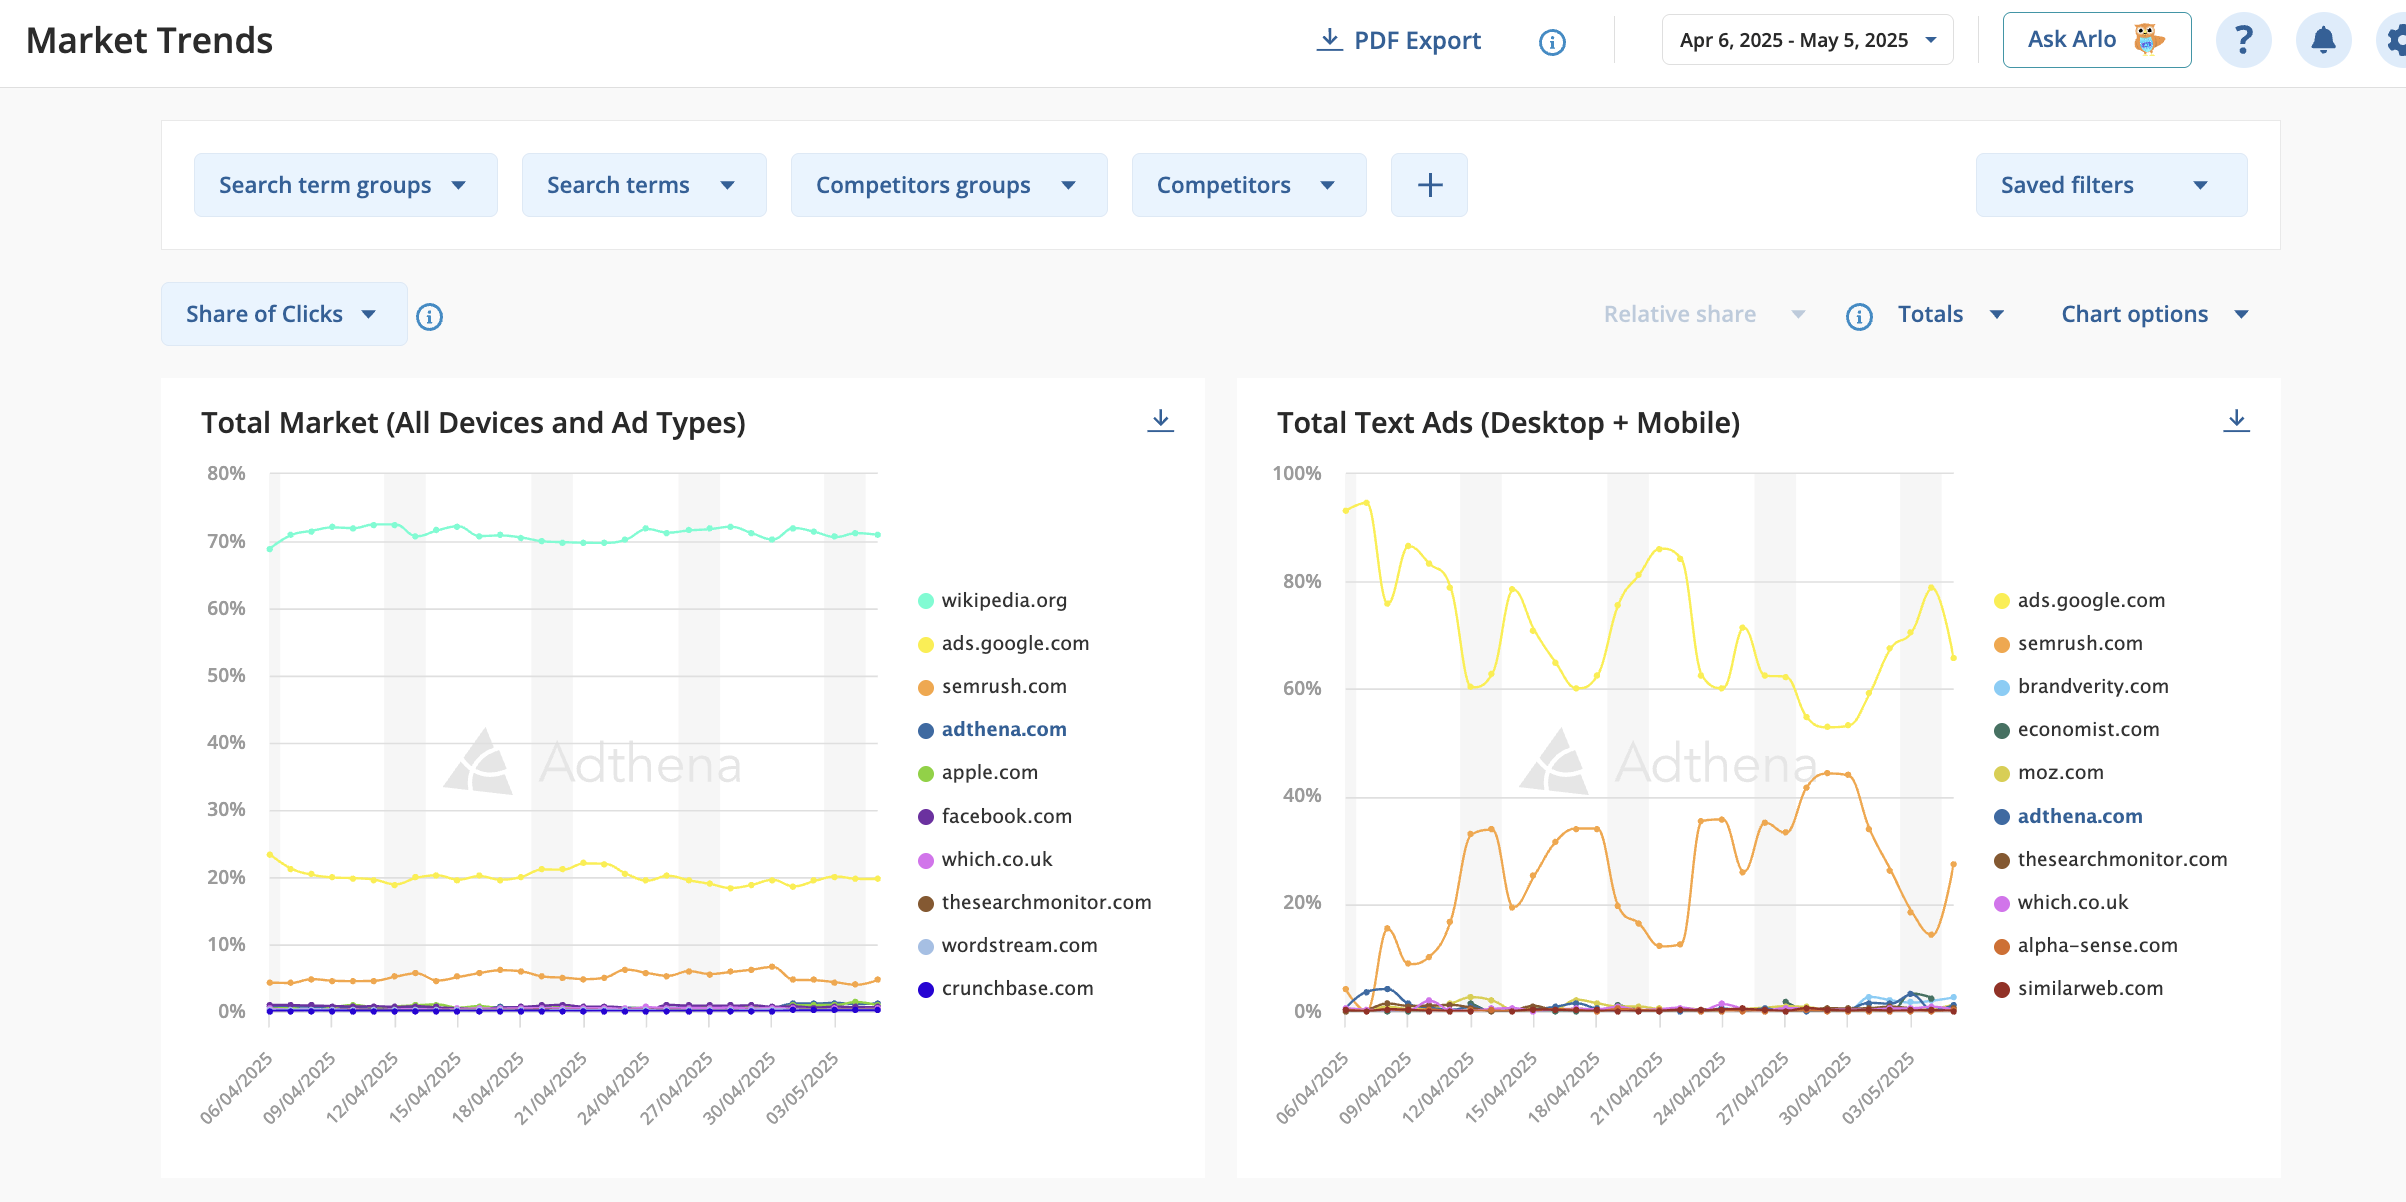The image size is (2406, 1202).
Task: Open the date range selector
Action: click(1807, 40)
